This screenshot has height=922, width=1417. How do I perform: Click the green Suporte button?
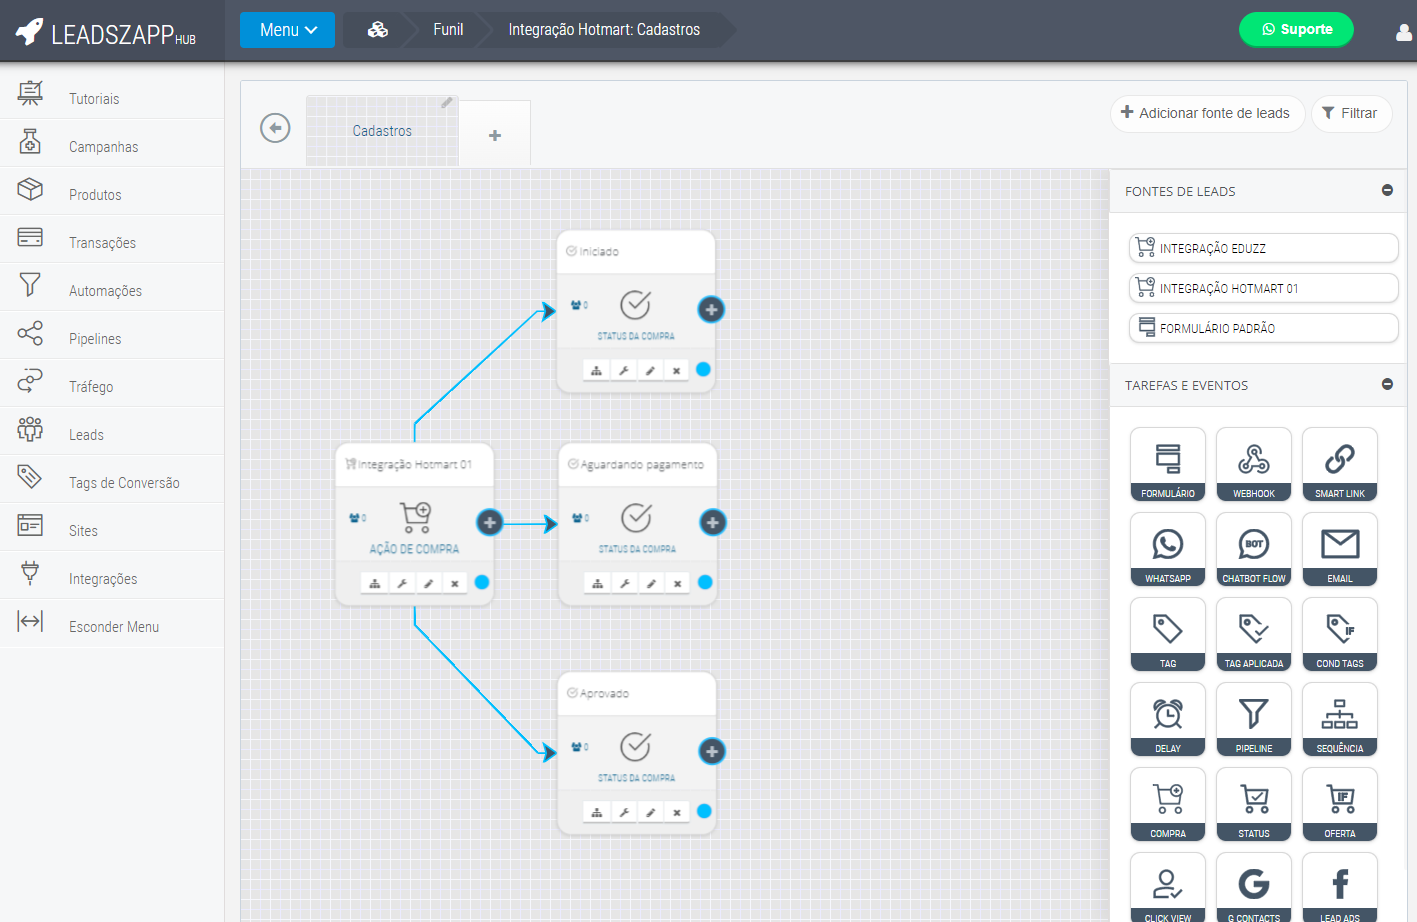point(1295,29)
